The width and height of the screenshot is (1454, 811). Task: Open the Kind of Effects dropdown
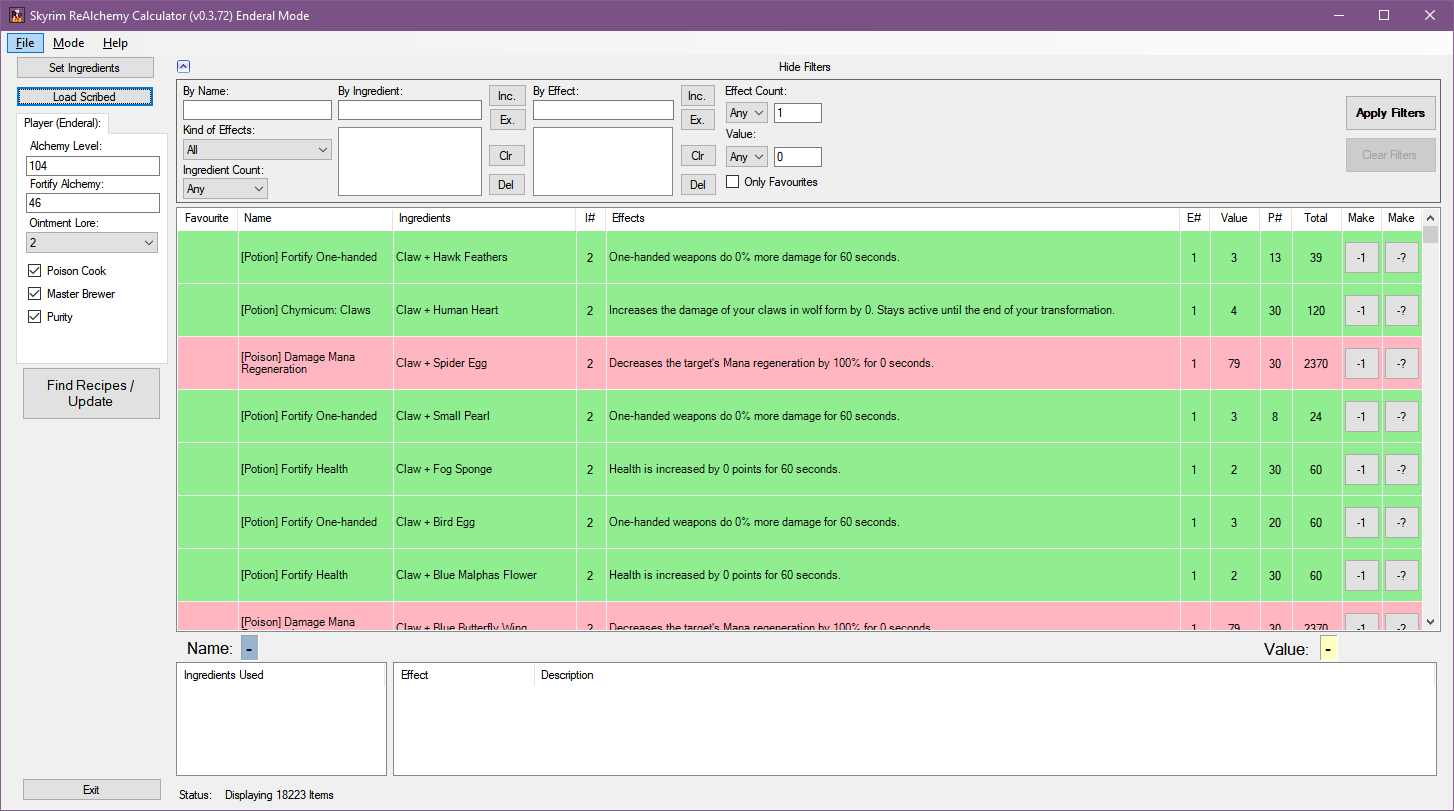click(257, 149)
